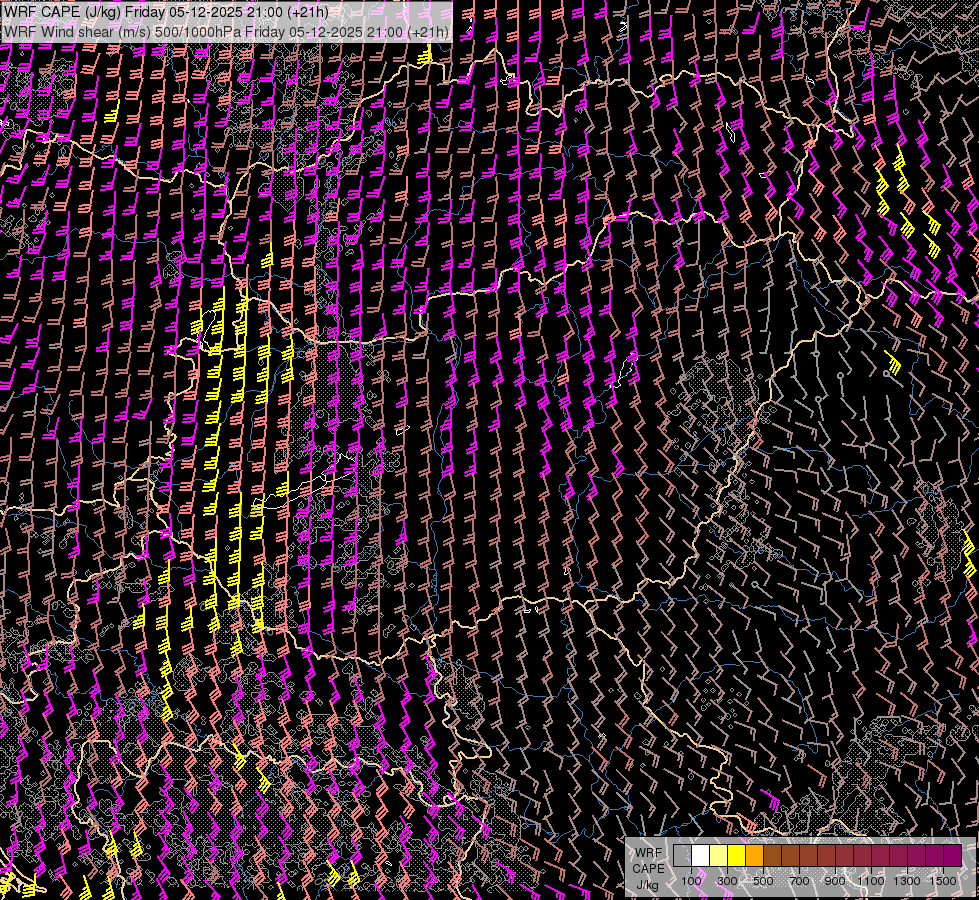
Task: Select the 1500 label on CAPE legend
Action: tap(943, 880)
